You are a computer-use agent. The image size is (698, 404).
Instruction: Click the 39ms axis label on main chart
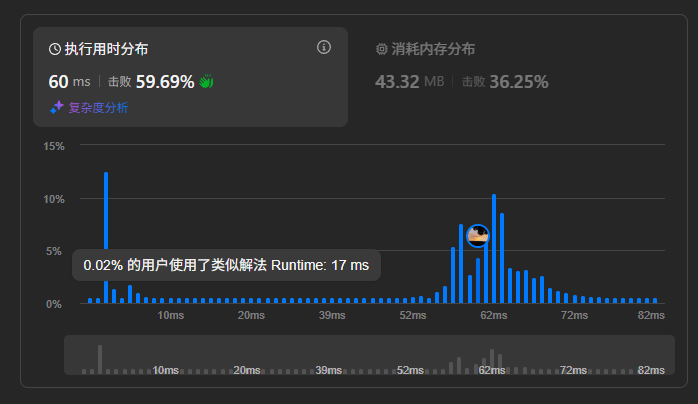tap(332, 315)
